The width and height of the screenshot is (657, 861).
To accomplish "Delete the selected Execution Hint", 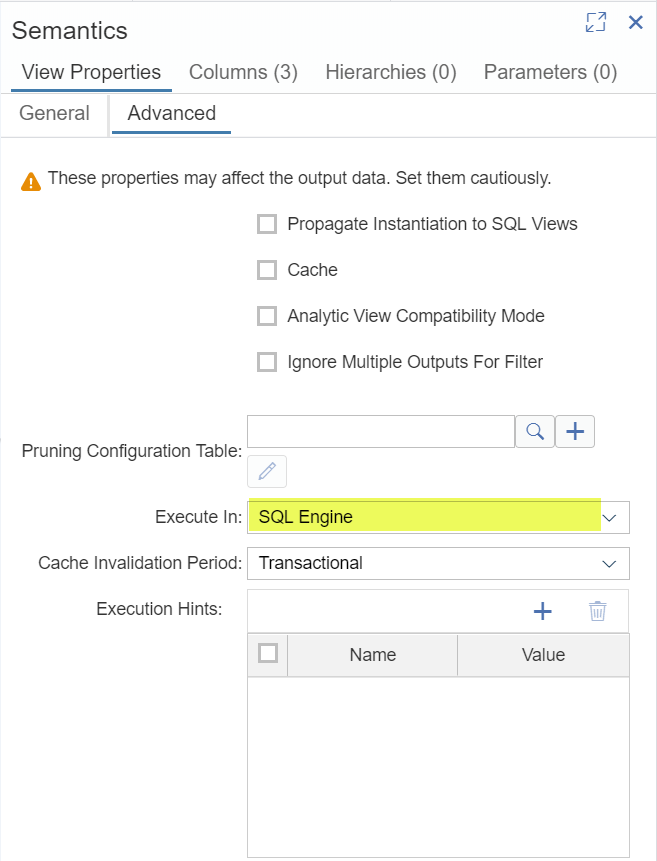I will pos(598,611).
